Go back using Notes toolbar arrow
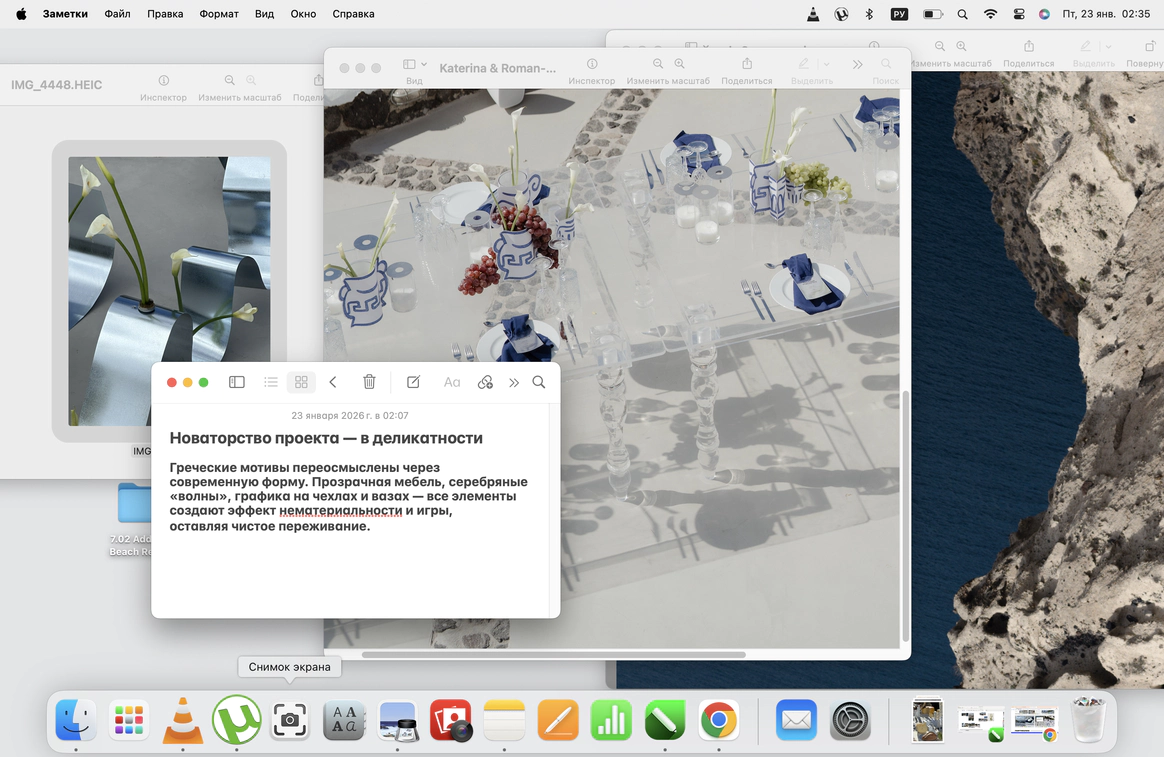This screenshot has height=757, width=1164. pos(333,382)
